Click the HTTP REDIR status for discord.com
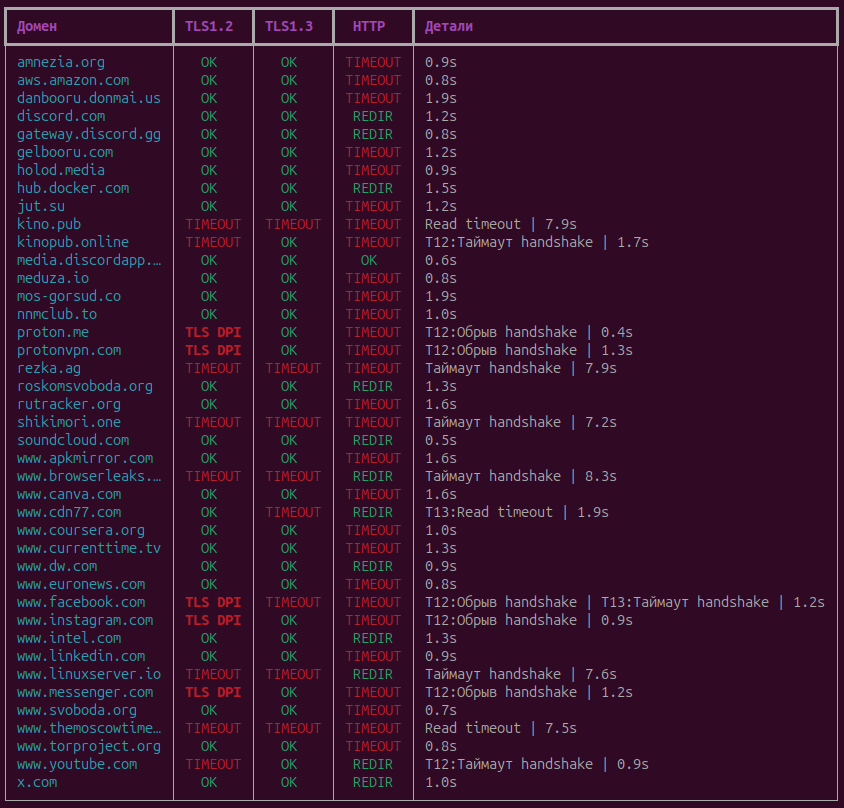This screenshot has width=844, height=808. [x=373, y=116]
